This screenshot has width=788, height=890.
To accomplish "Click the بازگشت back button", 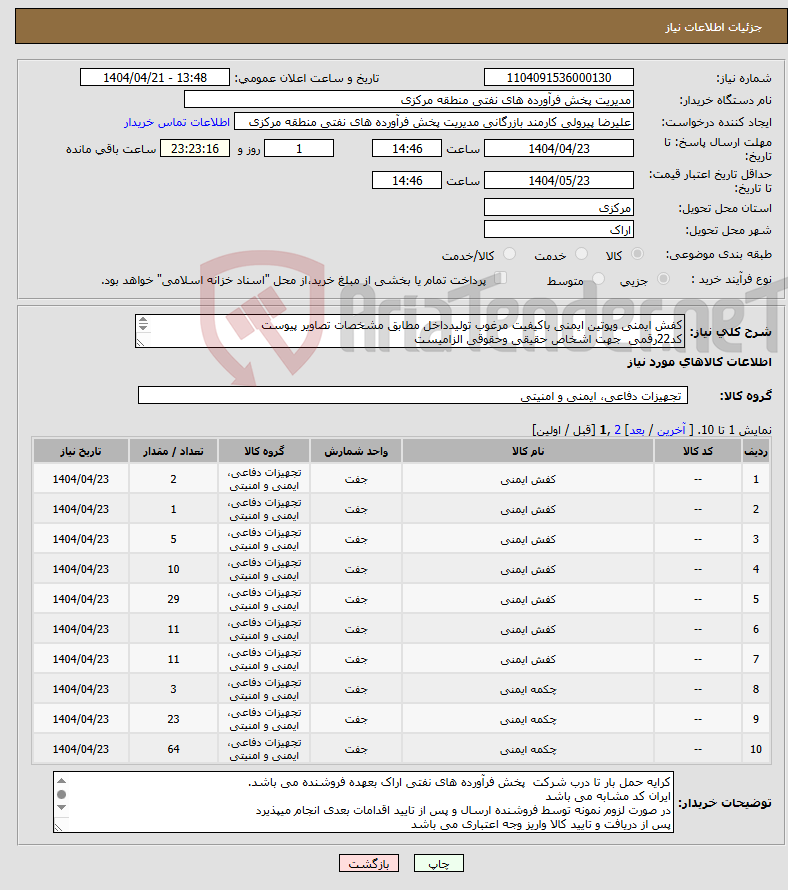I will tap(368, 863).
